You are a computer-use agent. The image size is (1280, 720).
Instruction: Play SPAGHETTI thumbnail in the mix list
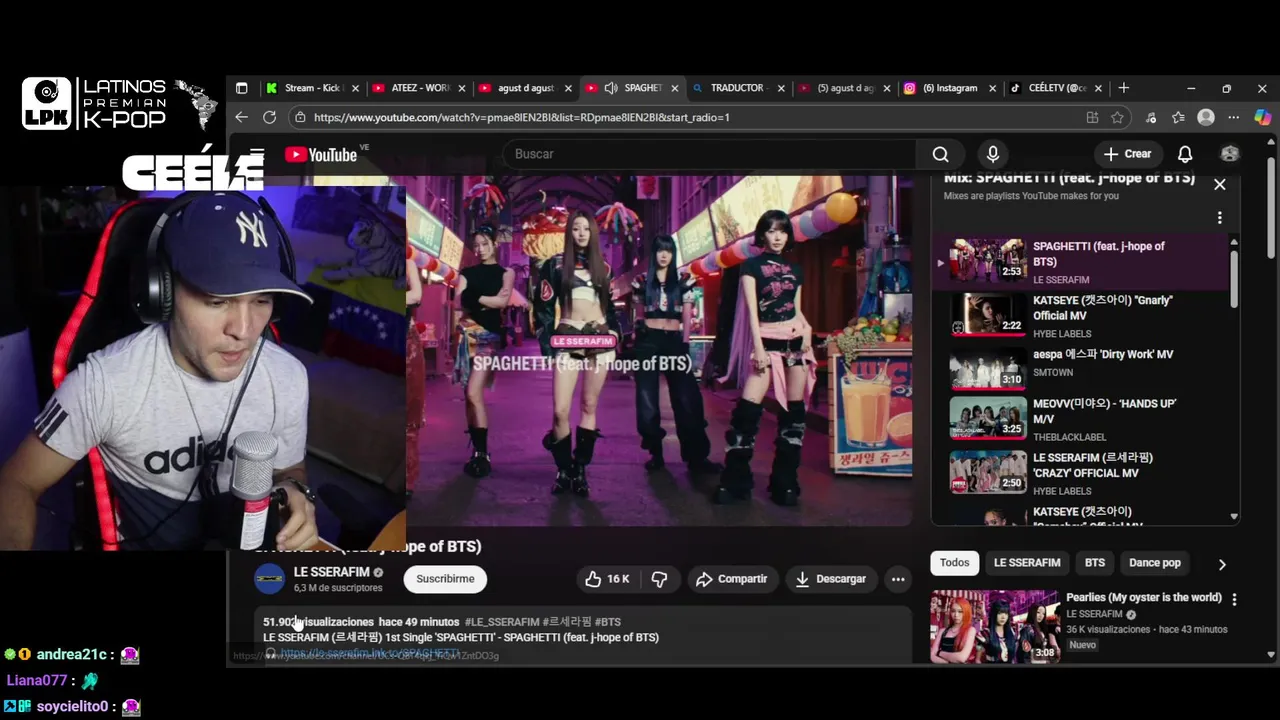[x=987, y=260]
